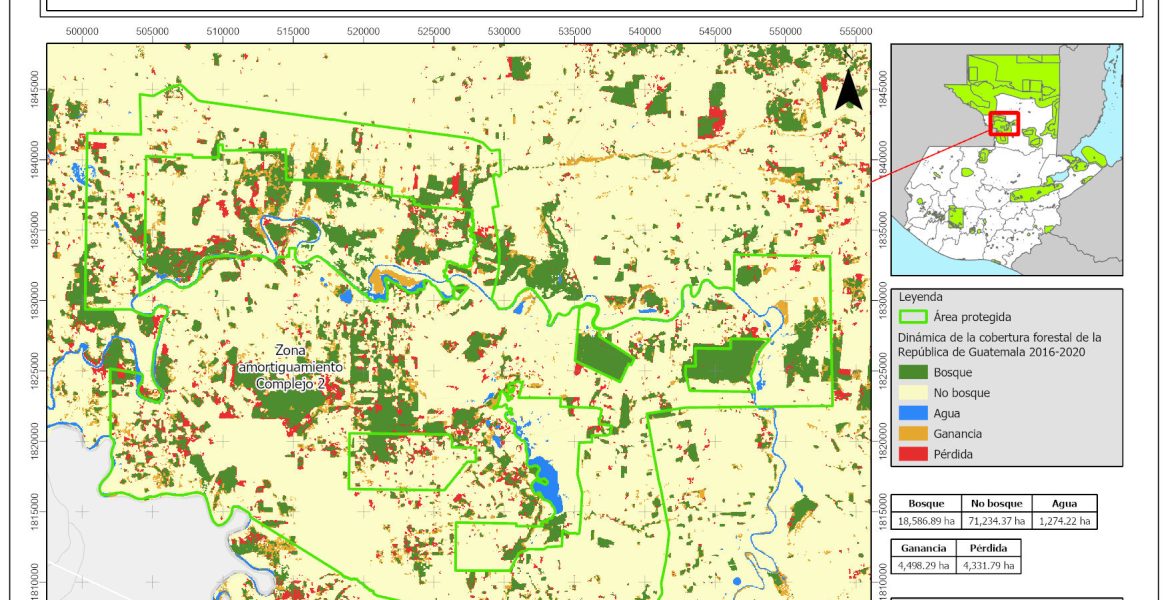Click the black north arrow symbol
Viewport: 1170px width, 600px height.
(848, 90)
